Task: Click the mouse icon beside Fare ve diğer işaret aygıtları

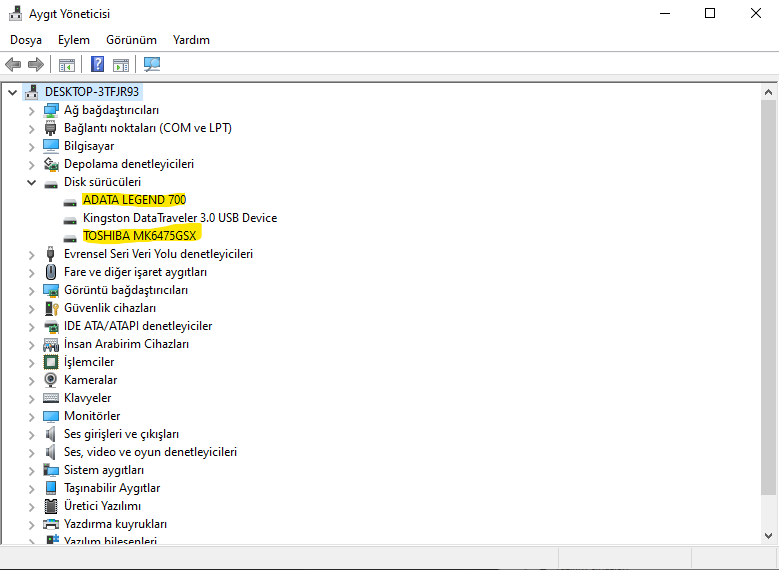Action: tap(51, 272)
